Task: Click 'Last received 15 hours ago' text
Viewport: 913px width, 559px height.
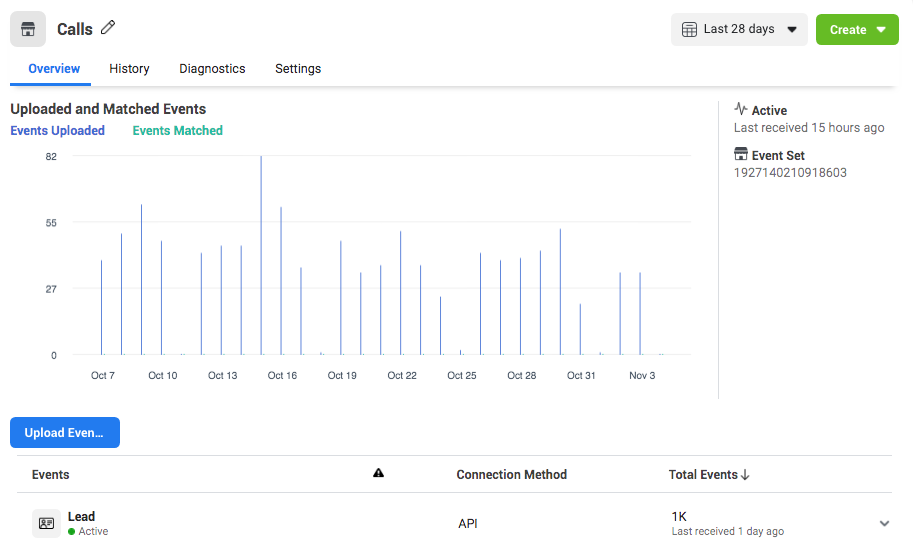Action: [x=809, y=128]
